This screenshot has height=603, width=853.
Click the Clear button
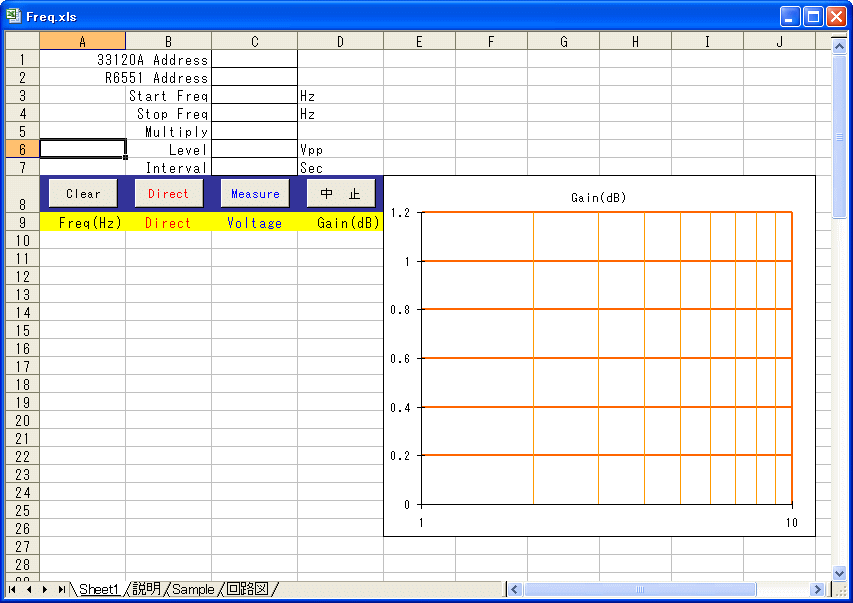click(x=83, y=194)
